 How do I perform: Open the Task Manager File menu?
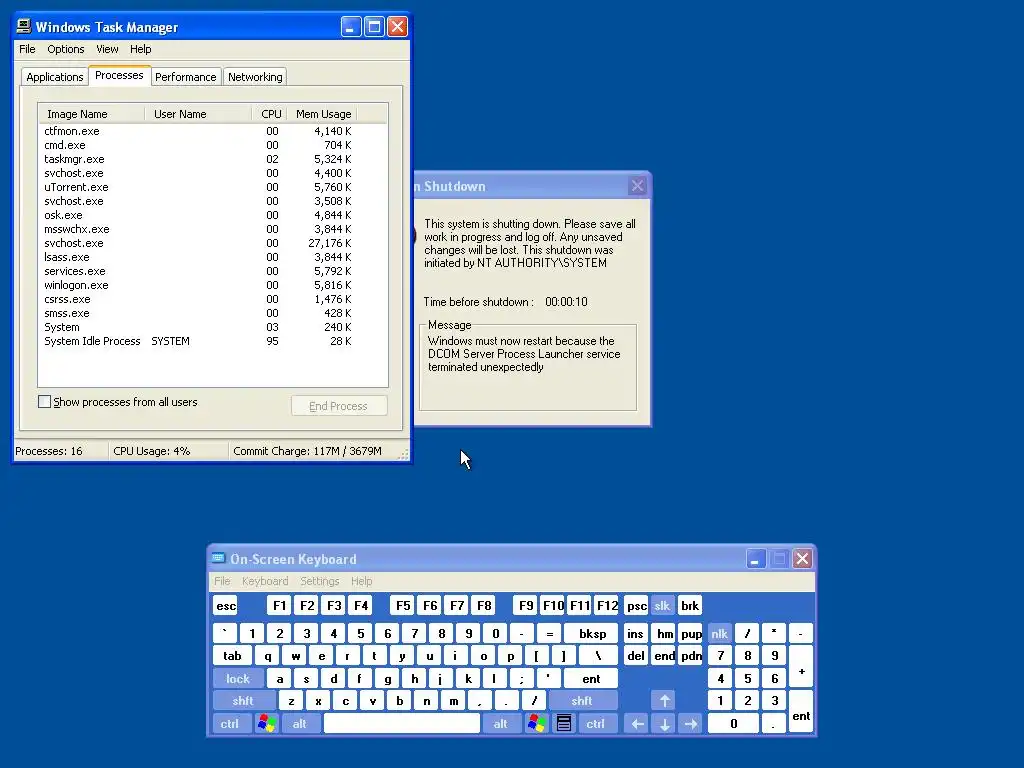click(x=27, y=49)
